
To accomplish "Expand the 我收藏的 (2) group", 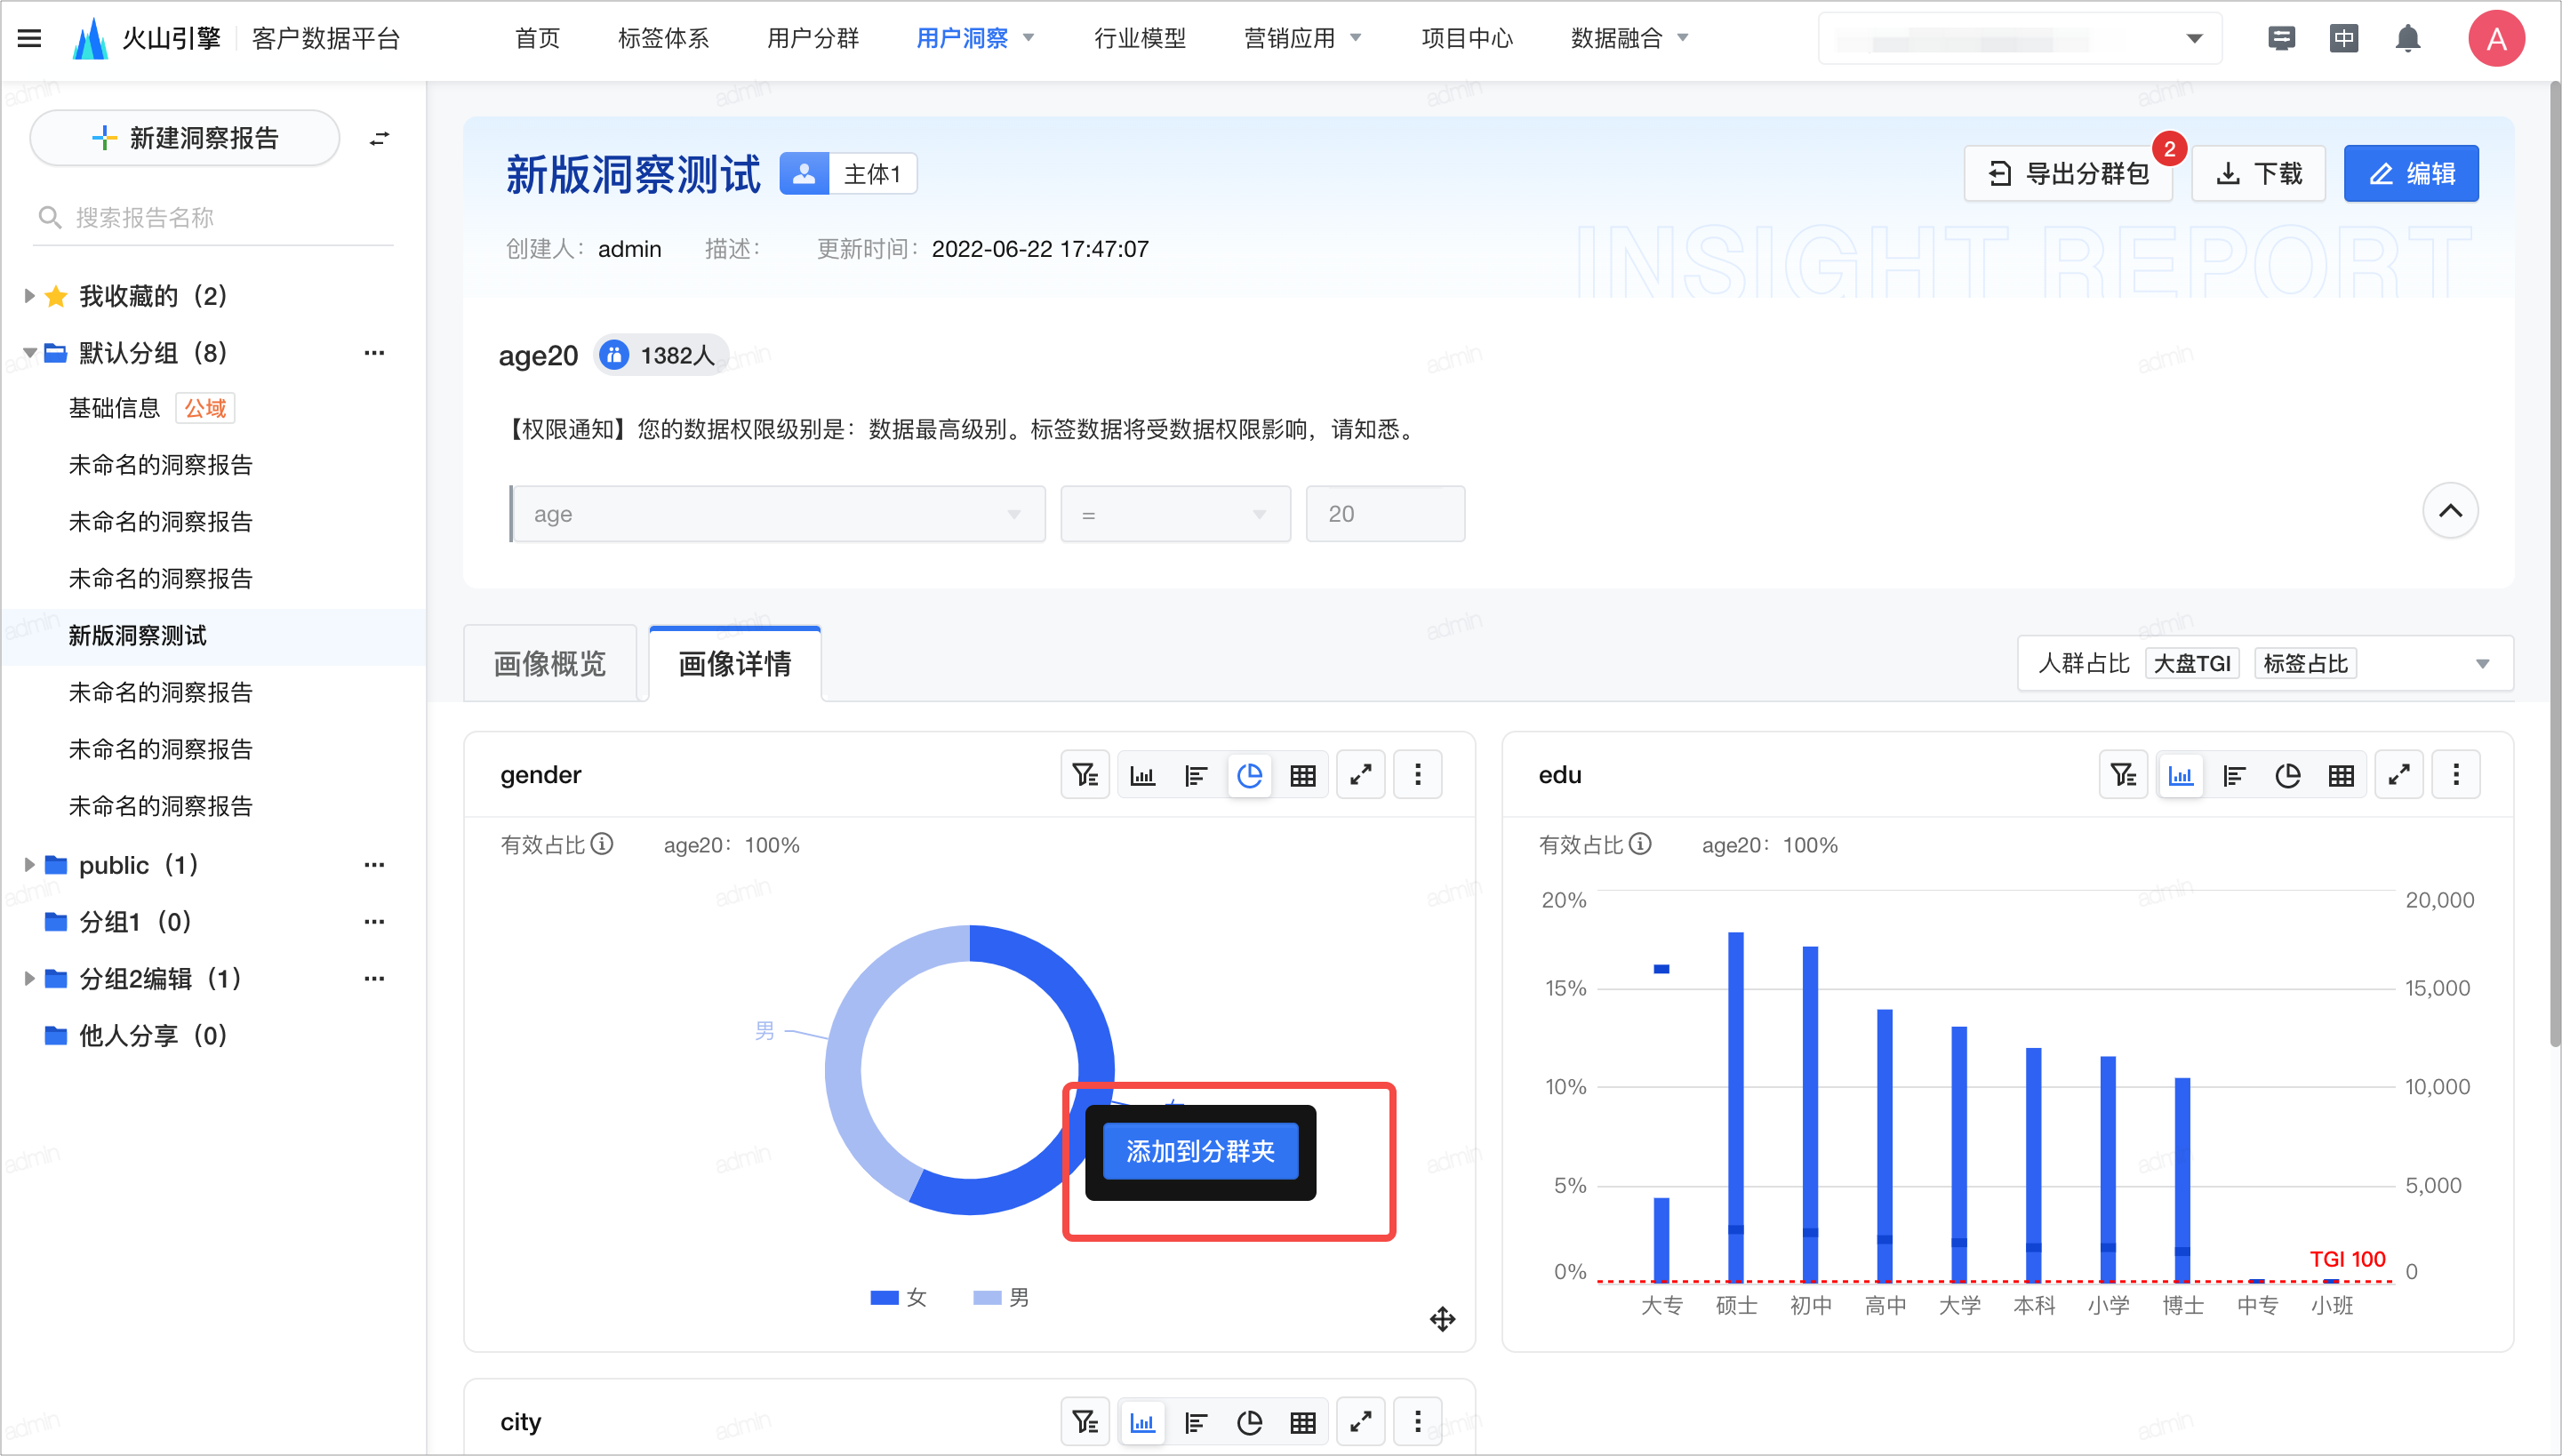I will [x=29, y=296].
